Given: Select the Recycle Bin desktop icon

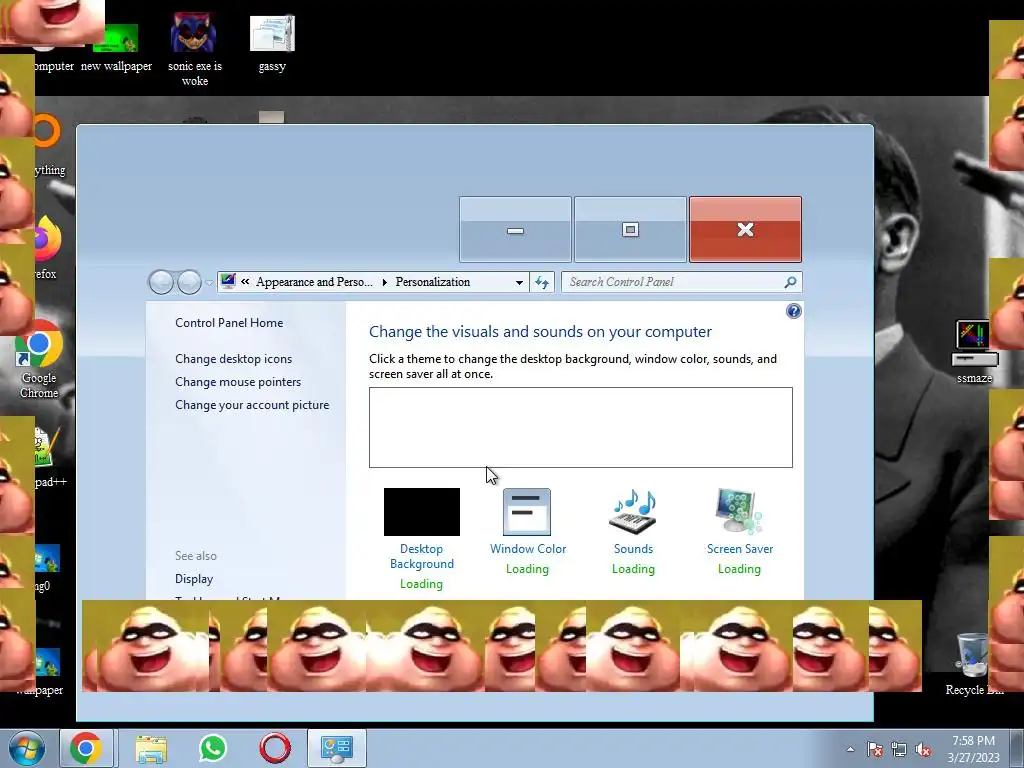Looking at the screenshot, I should click(x=973, y=664).
